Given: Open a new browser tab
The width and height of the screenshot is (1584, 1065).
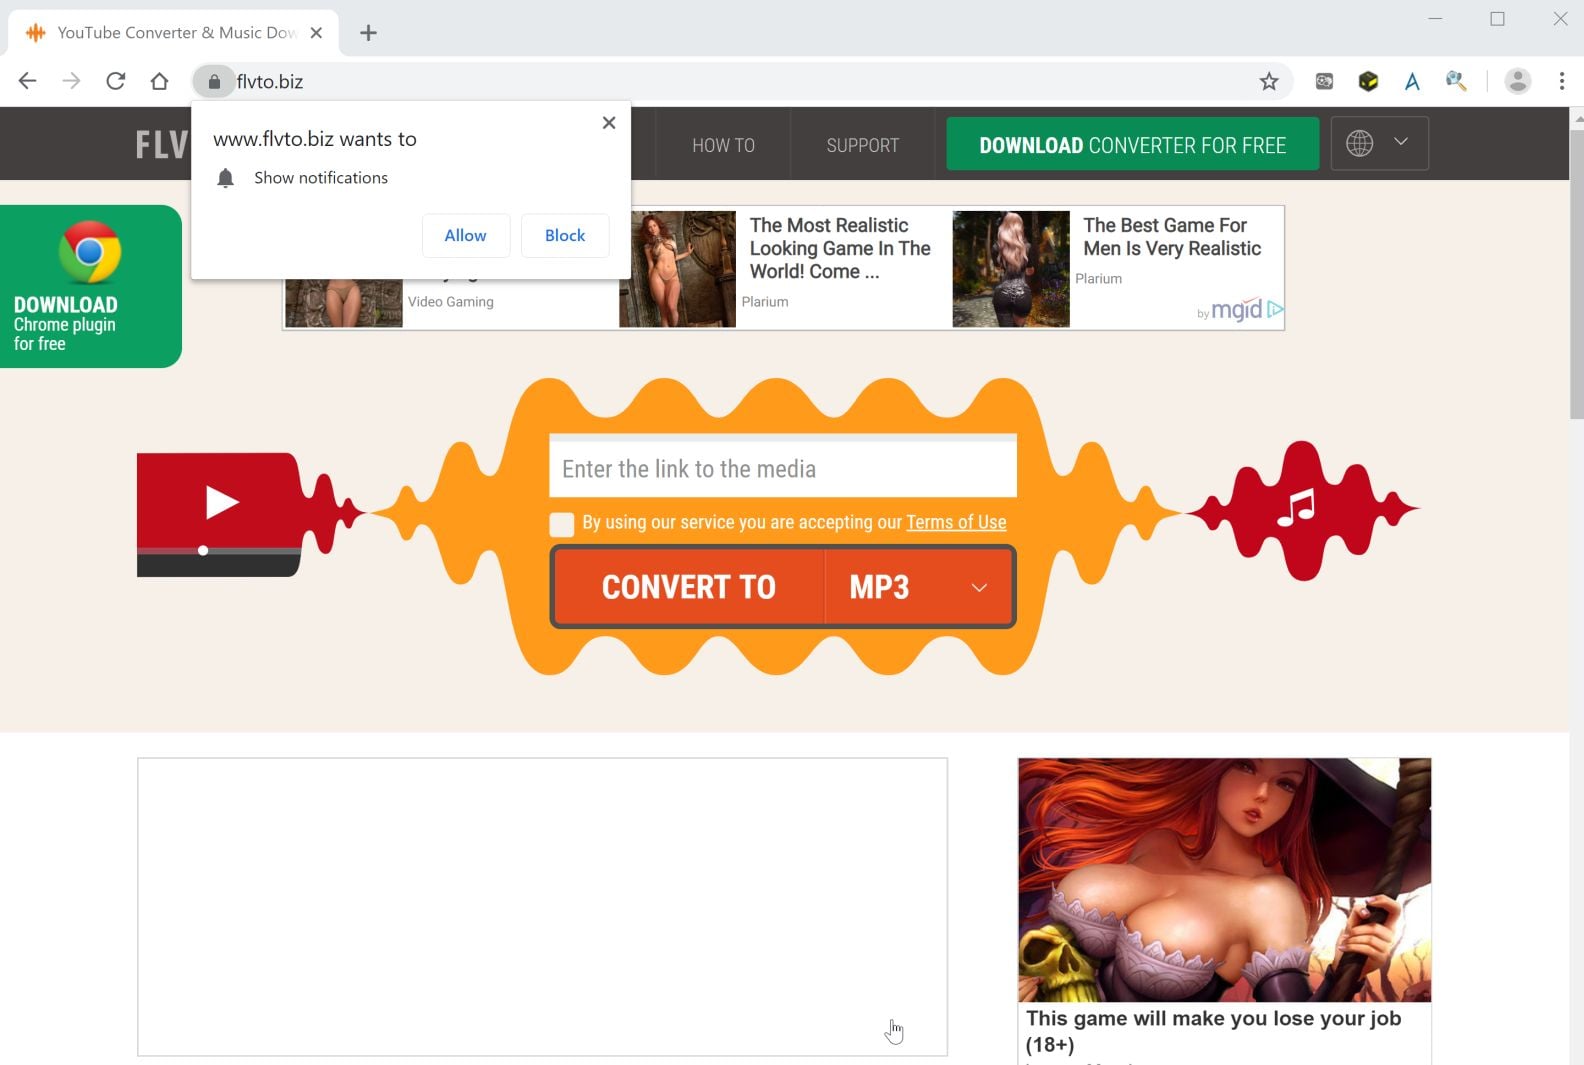Looking at the screenshot, I should pos(368,33).
